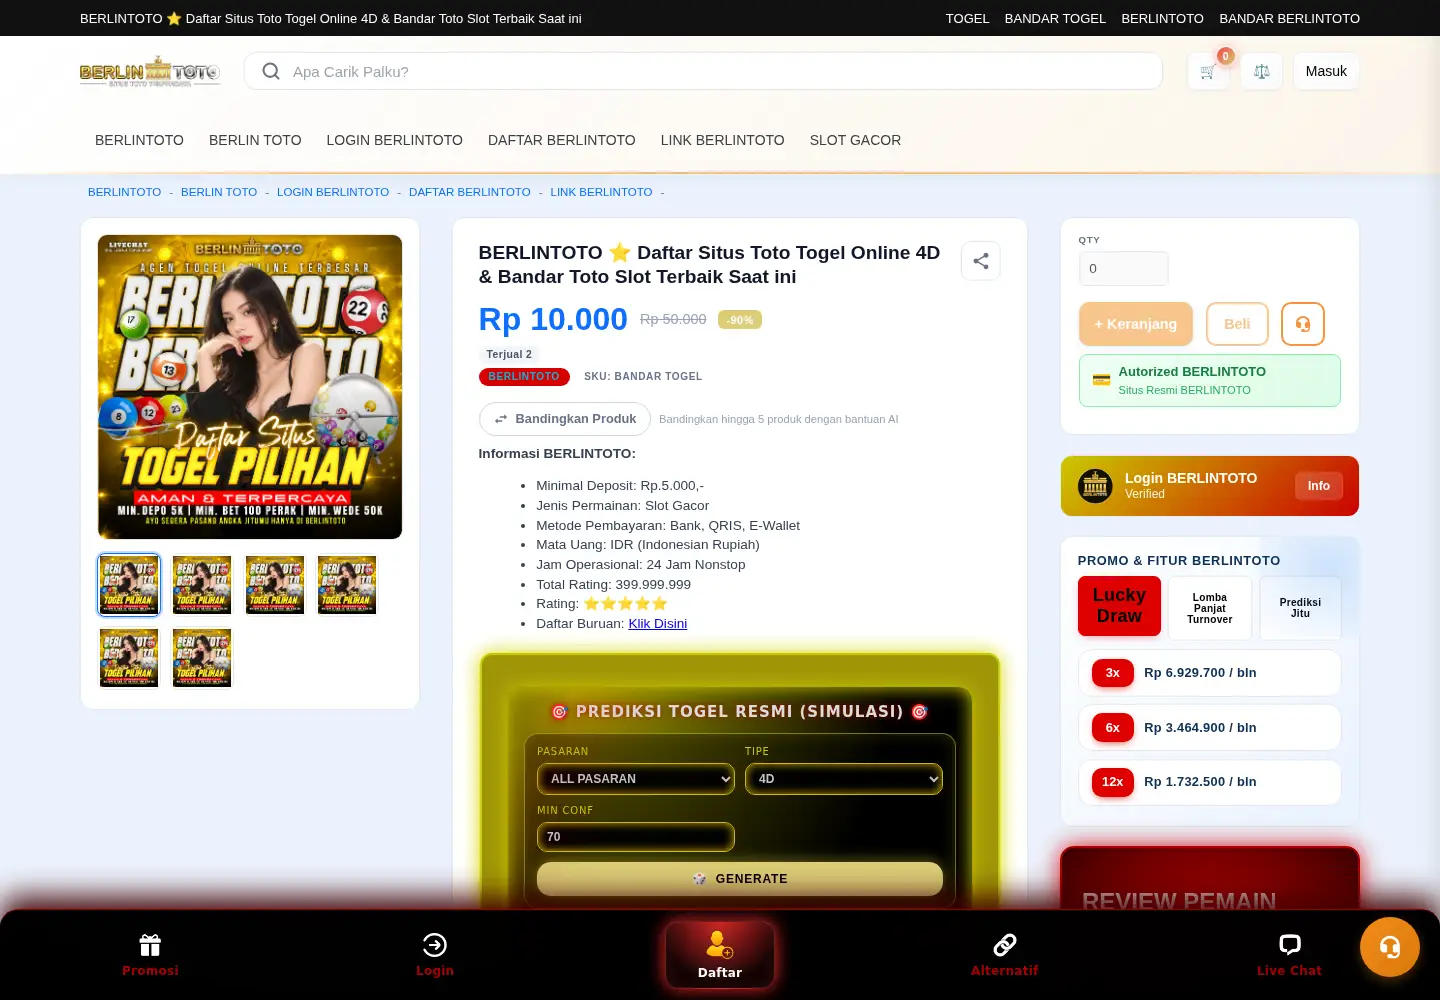Focus the Apa Carik Palku search field
Screen dimensions: 1440x1000
(x=703, y=71)
